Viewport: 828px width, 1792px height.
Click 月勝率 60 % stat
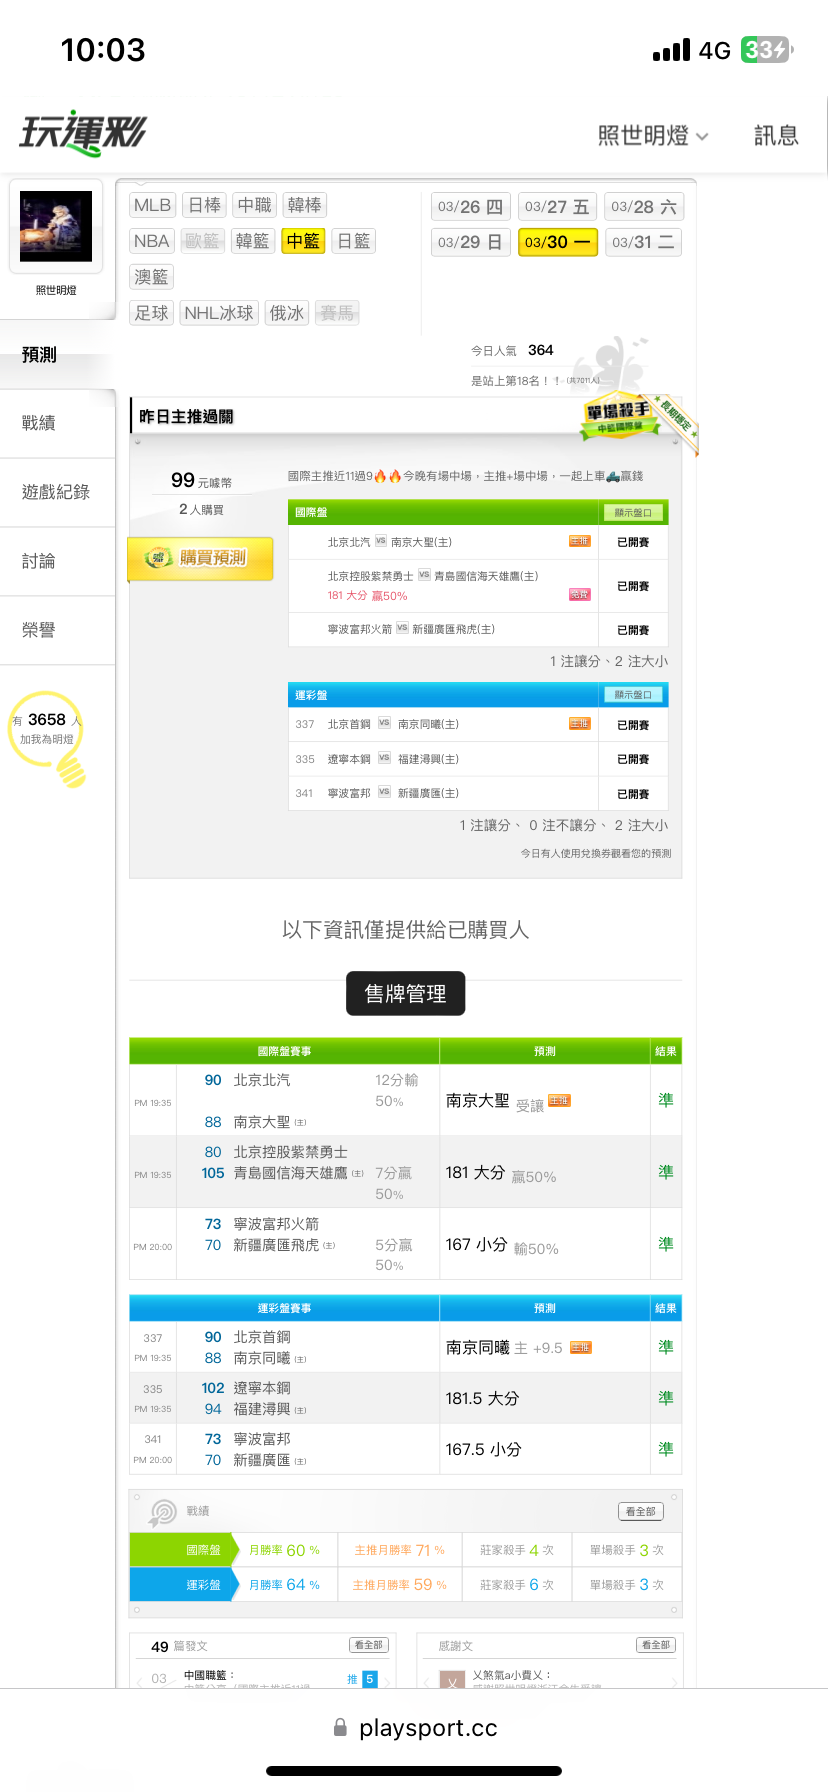[285, 1550]
